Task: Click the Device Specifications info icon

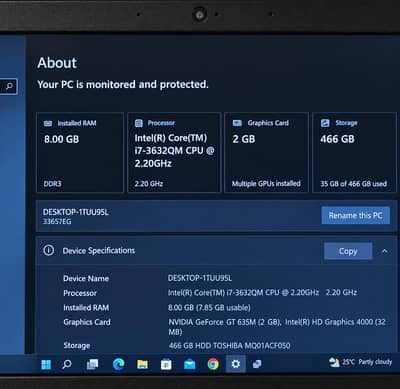Action: tap(49, 250)
